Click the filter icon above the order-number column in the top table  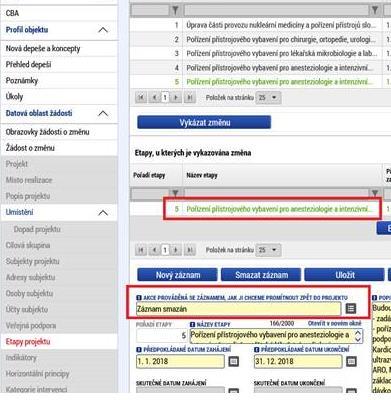coord(175,11)
